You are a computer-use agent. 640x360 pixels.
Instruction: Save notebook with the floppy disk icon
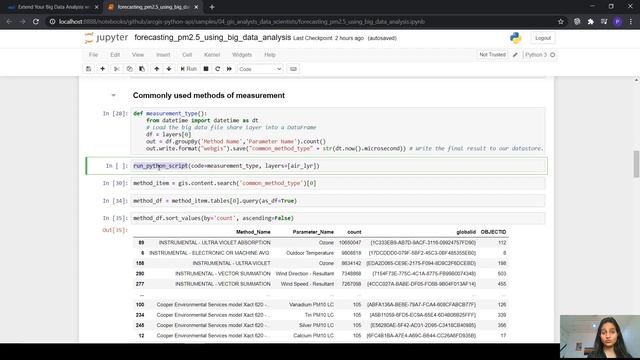[89, 69]
